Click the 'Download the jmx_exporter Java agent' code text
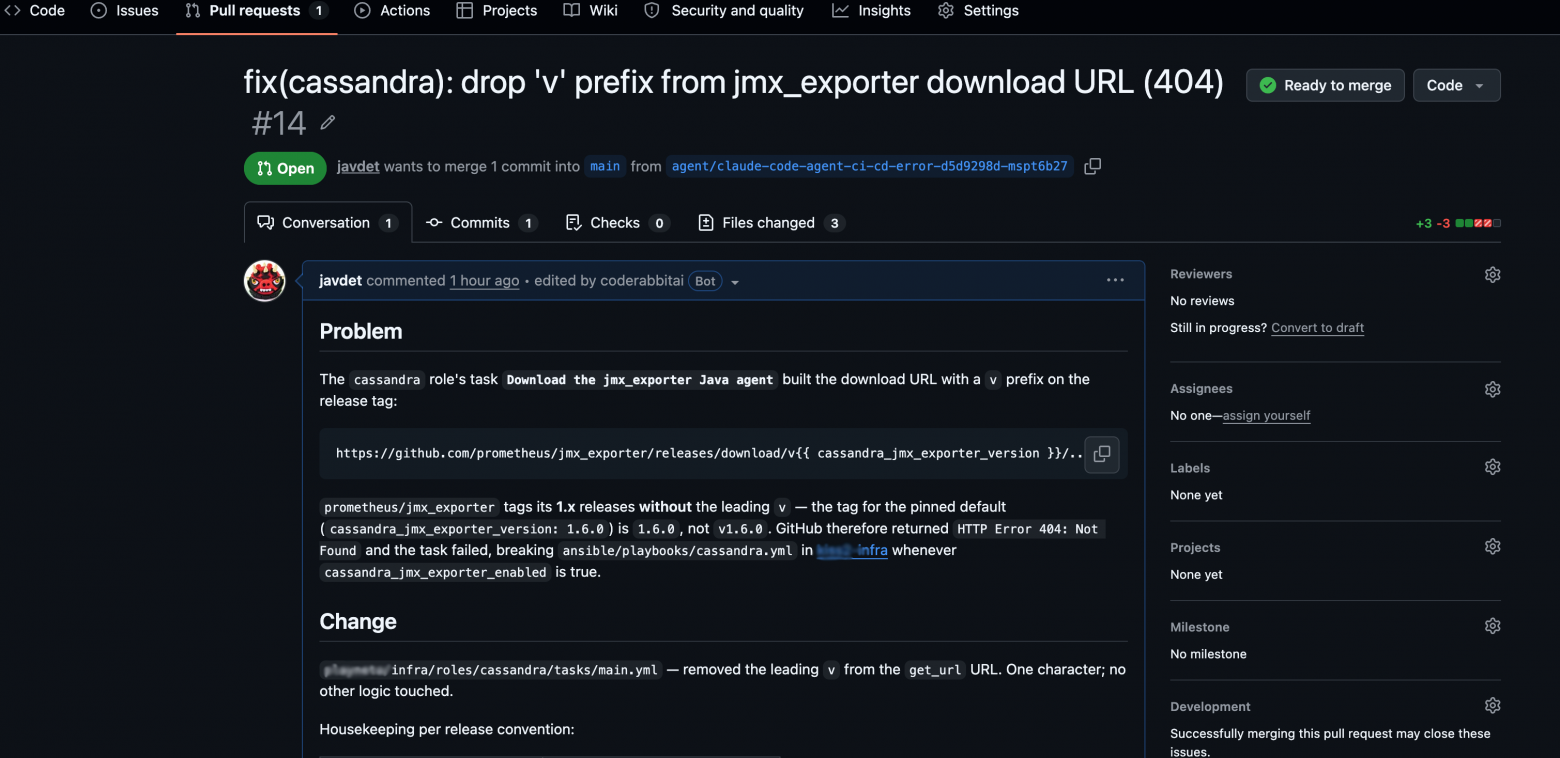This screenshot has width=1560, height=758. (640, 380)
